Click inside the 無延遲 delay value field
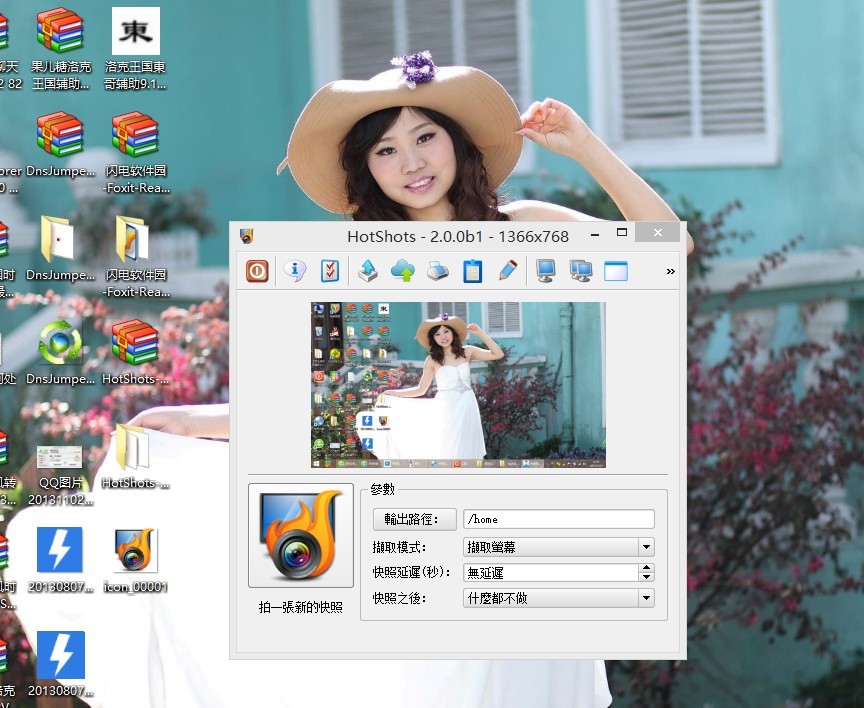This screenshot has height=708, width=864. coord(551,573)
